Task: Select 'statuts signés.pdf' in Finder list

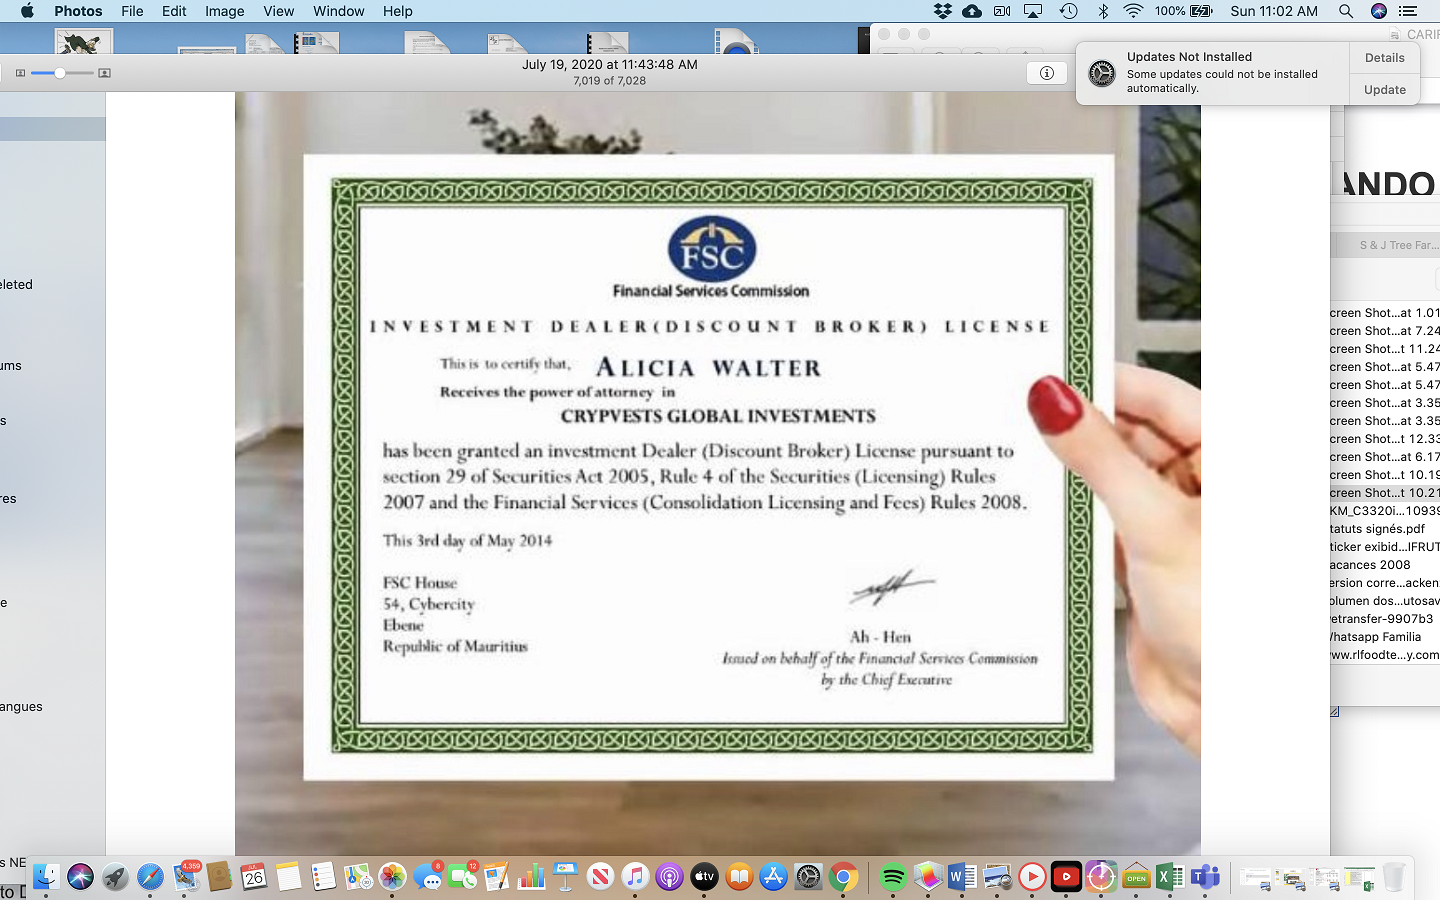Action: (x=1378, y=528)
